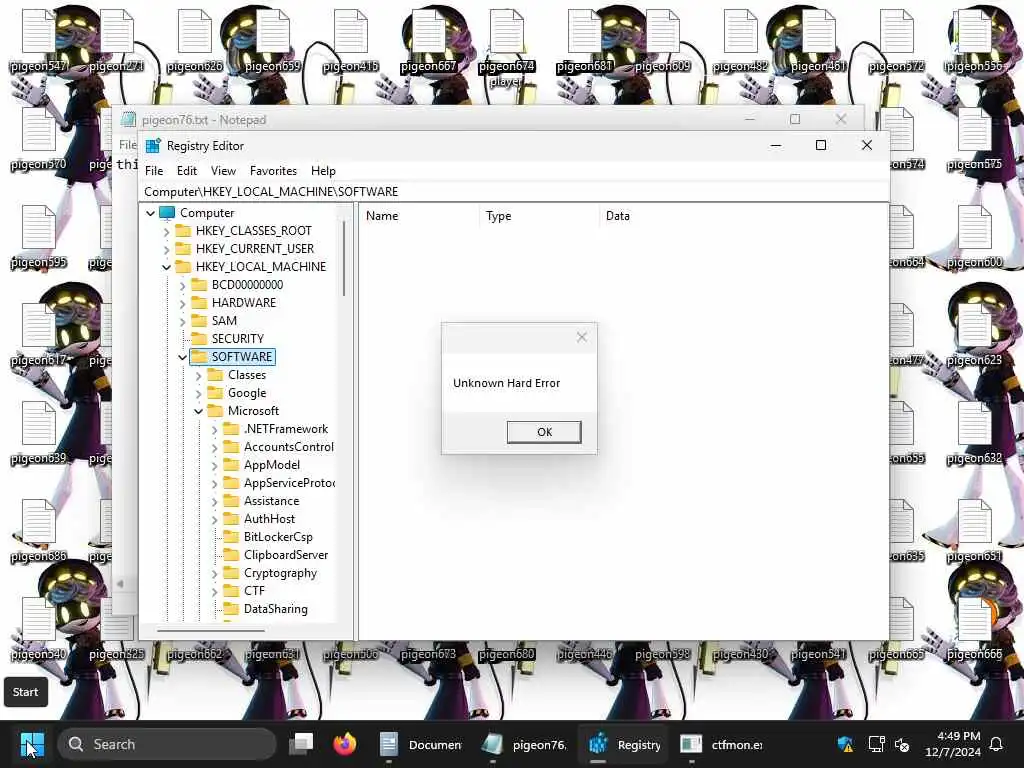
Task: Open Windows Security tray icon
Action: pyautogui.click(x=845, y=744)
